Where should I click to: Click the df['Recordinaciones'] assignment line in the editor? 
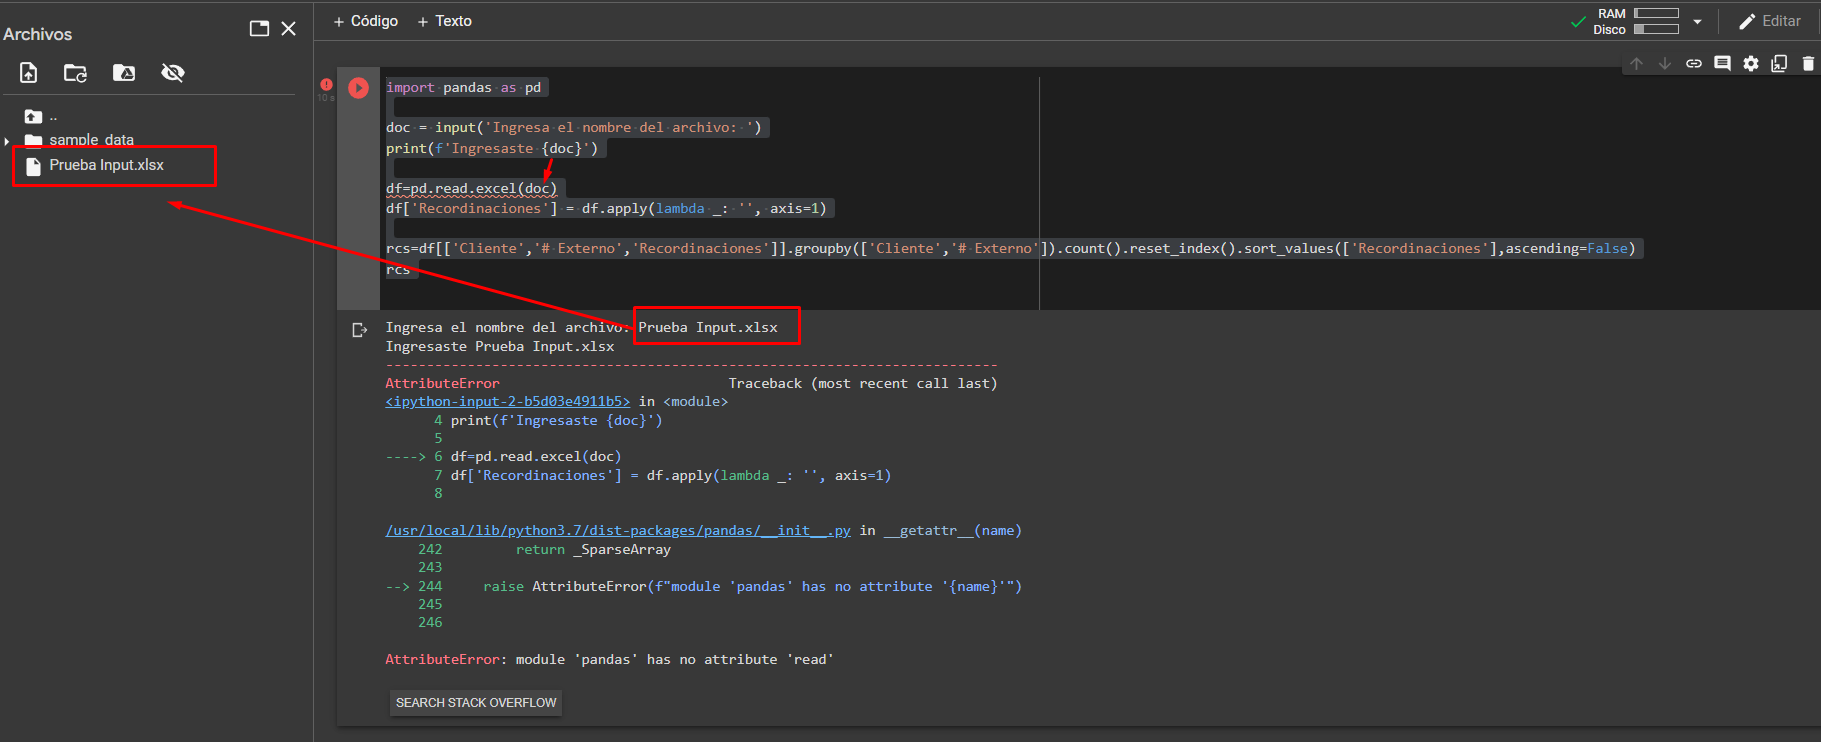click(x=606, y=208)
